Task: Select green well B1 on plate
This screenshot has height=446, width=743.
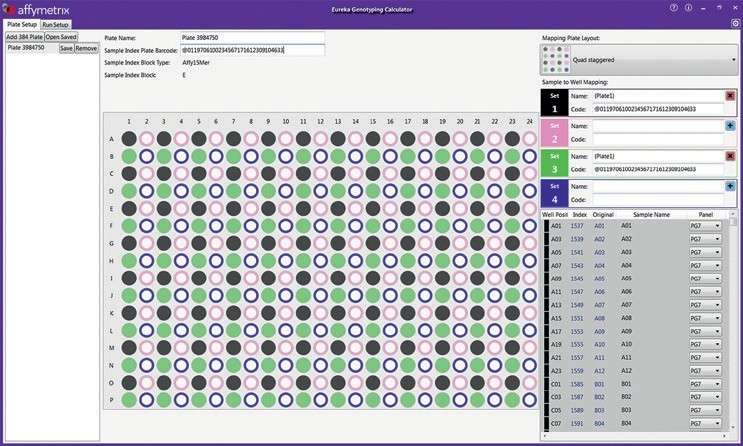Action: (x=129, y=156)
